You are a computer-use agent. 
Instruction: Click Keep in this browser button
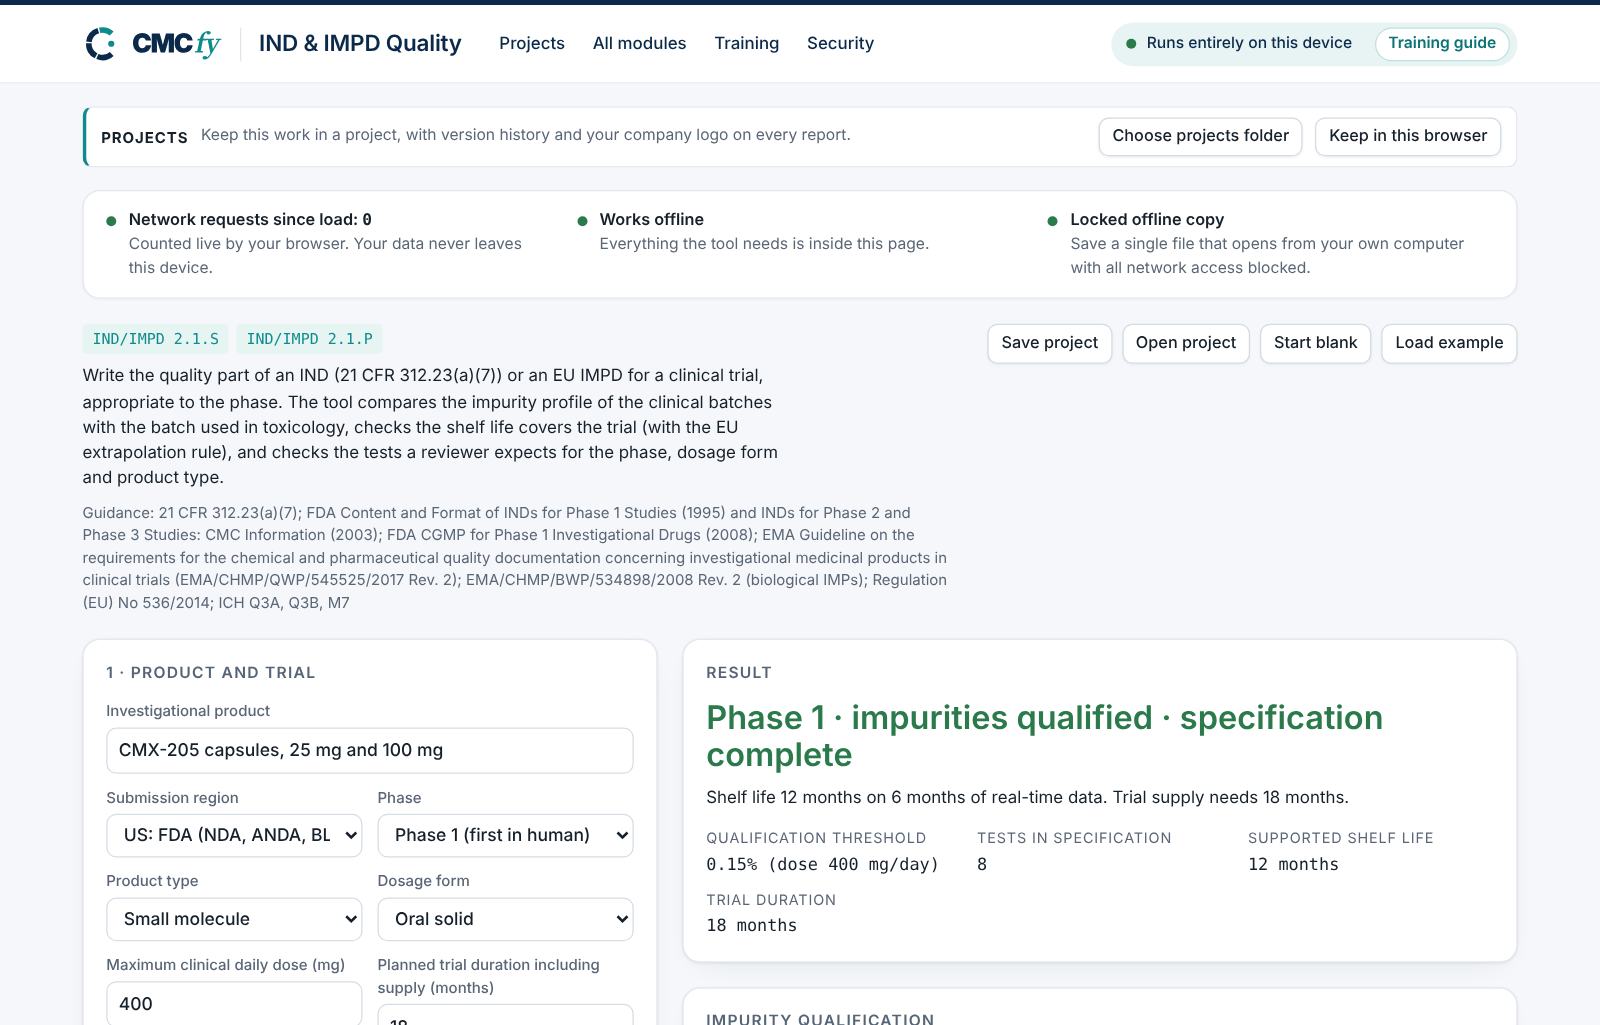point(1408,136)
